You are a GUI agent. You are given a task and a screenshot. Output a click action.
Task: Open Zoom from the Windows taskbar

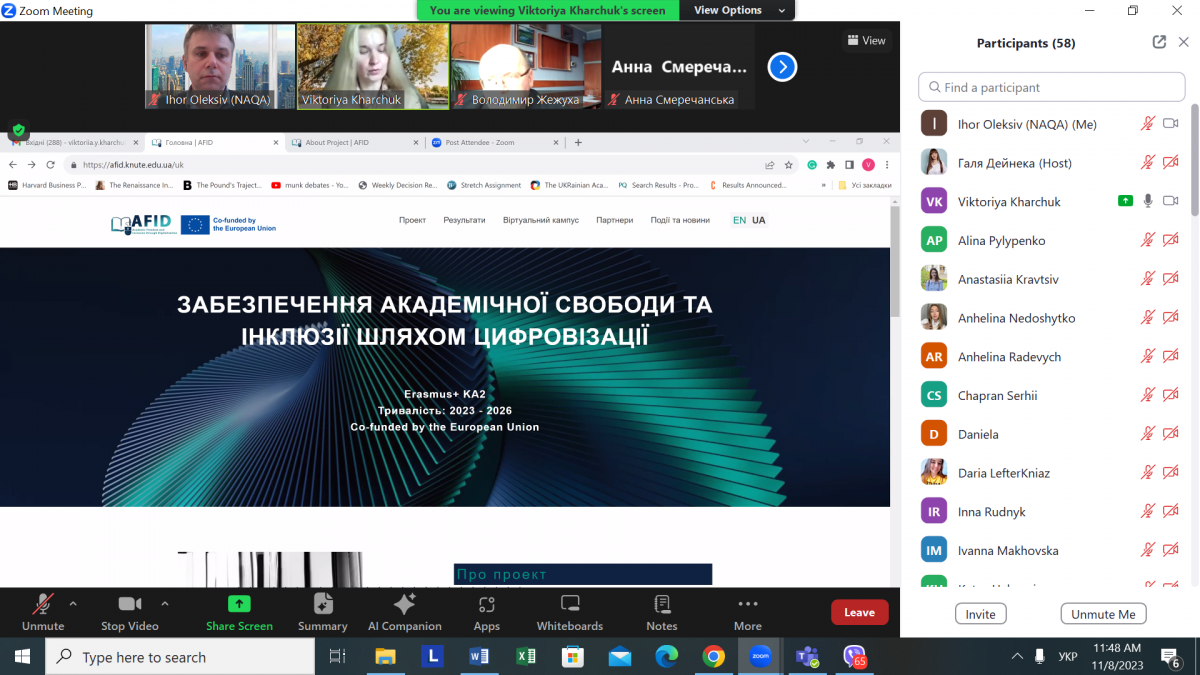click(759, 657)
